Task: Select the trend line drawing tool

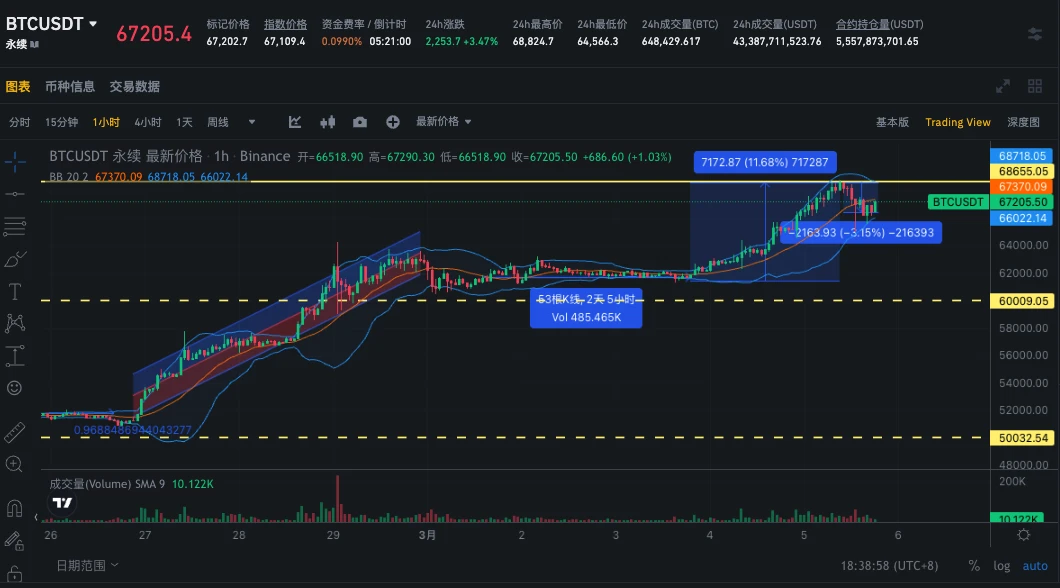Action: point(14,193)
